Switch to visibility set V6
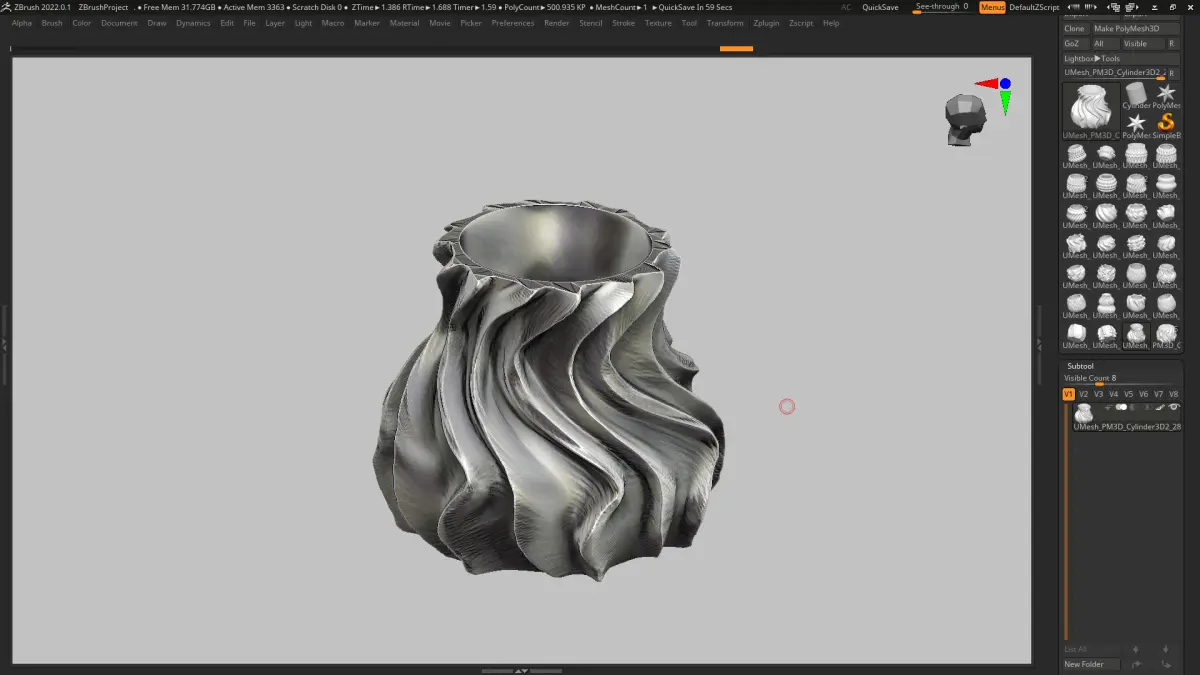The height and width of the screenshot is (675, 1200). point(1143,394)
